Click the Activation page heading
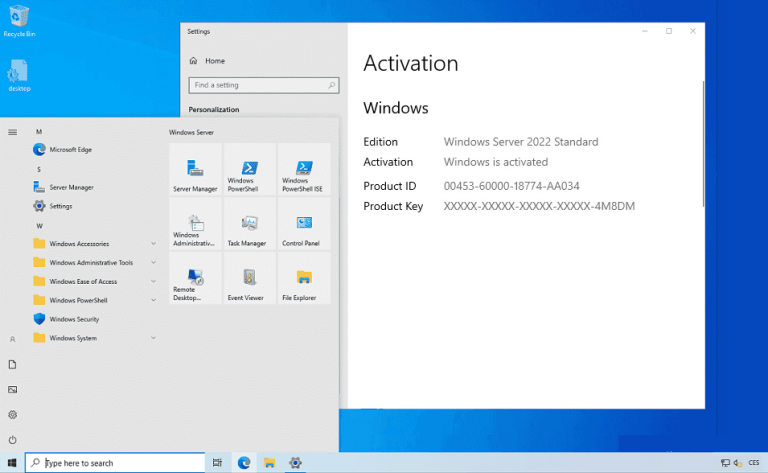The image size is (768, 473). tap(410, 64)
